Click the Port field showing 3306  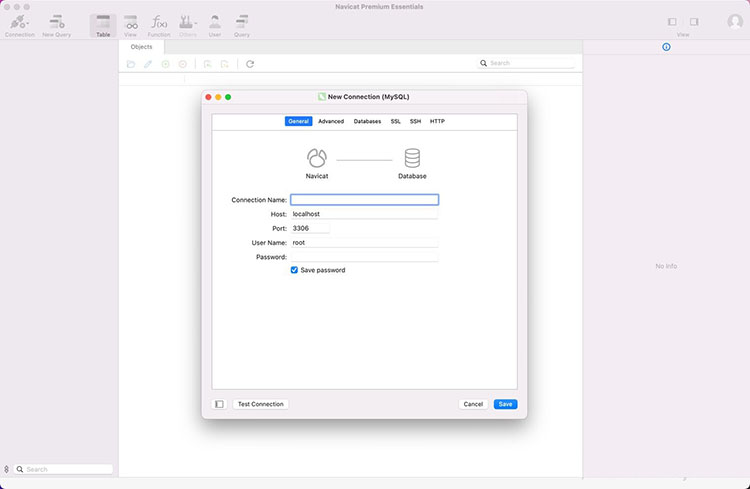point(310,228)
